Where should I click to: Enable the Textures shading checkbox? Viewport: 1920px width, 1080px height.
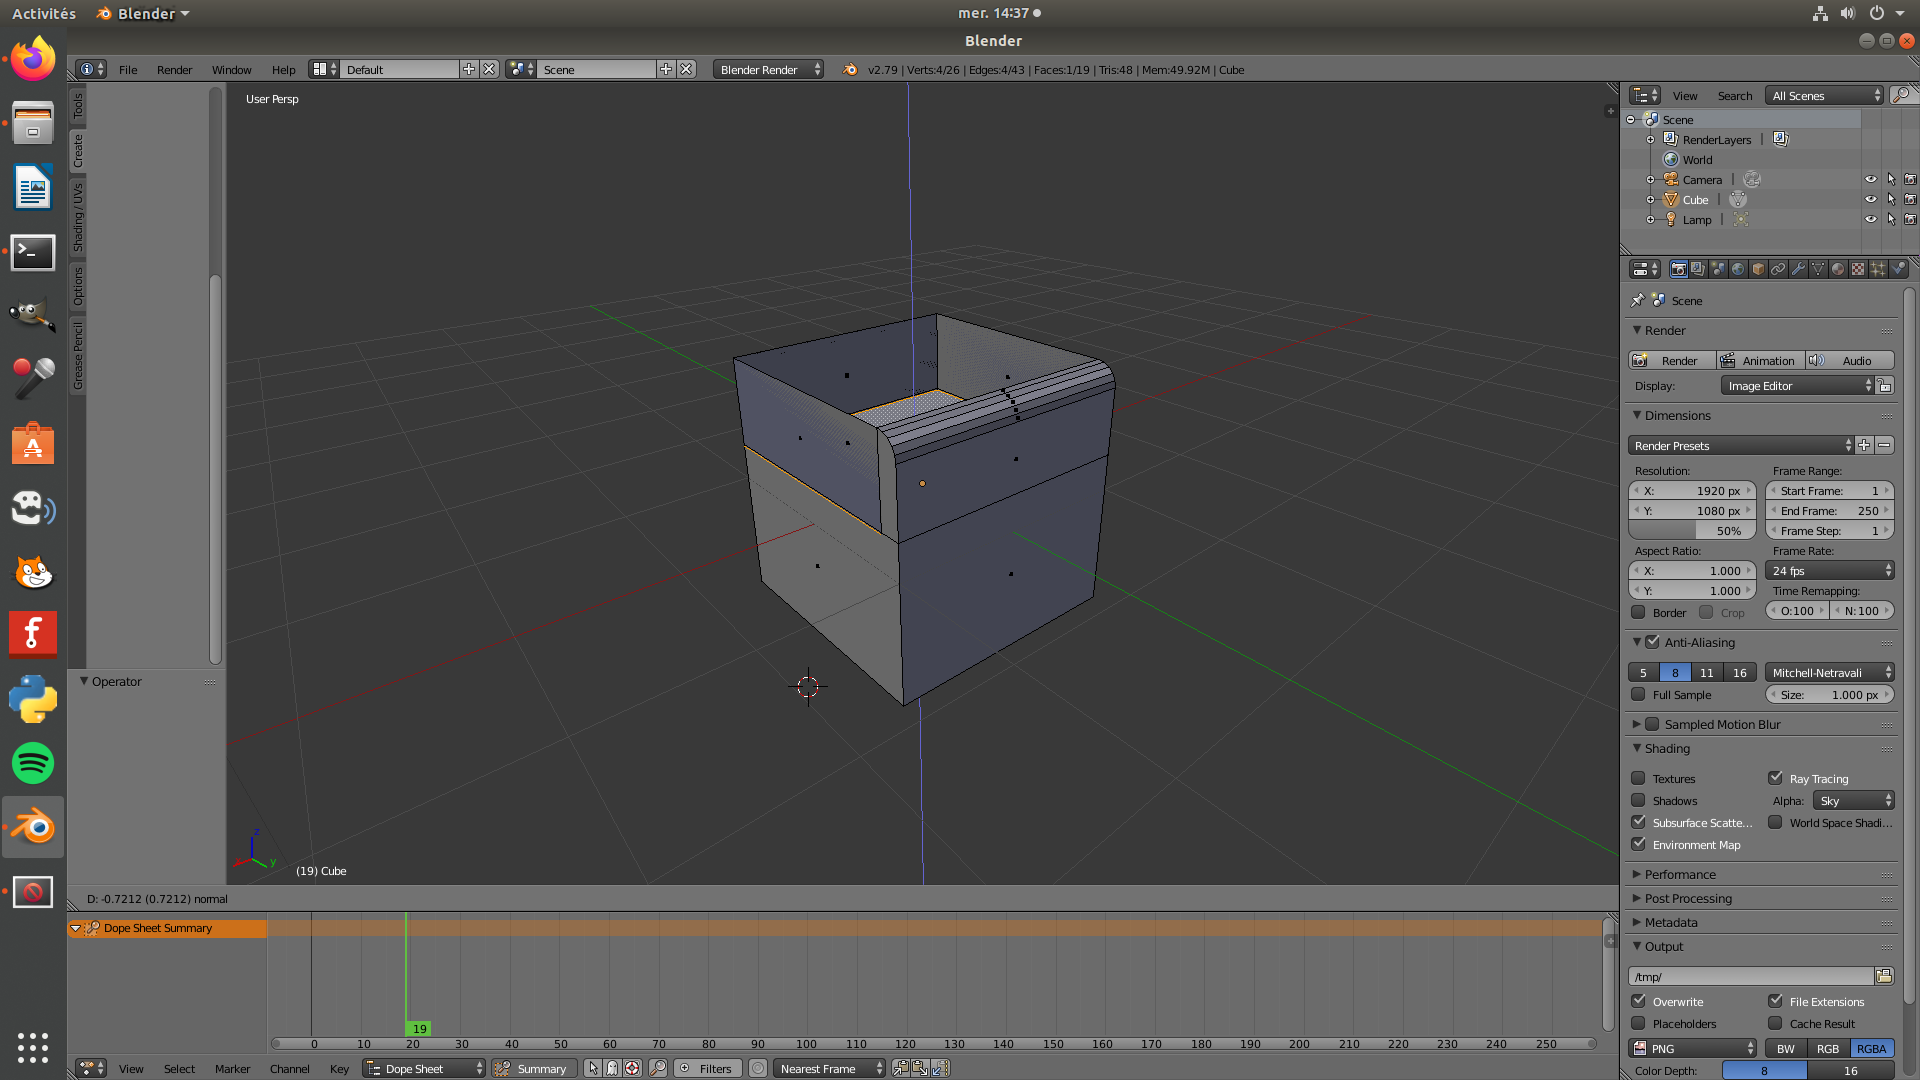point(1638,778)
